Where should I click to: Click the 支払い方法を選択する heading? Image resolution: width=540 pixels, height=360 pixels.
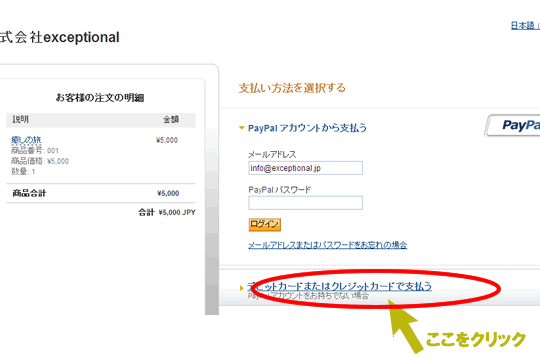coord(292,88)
